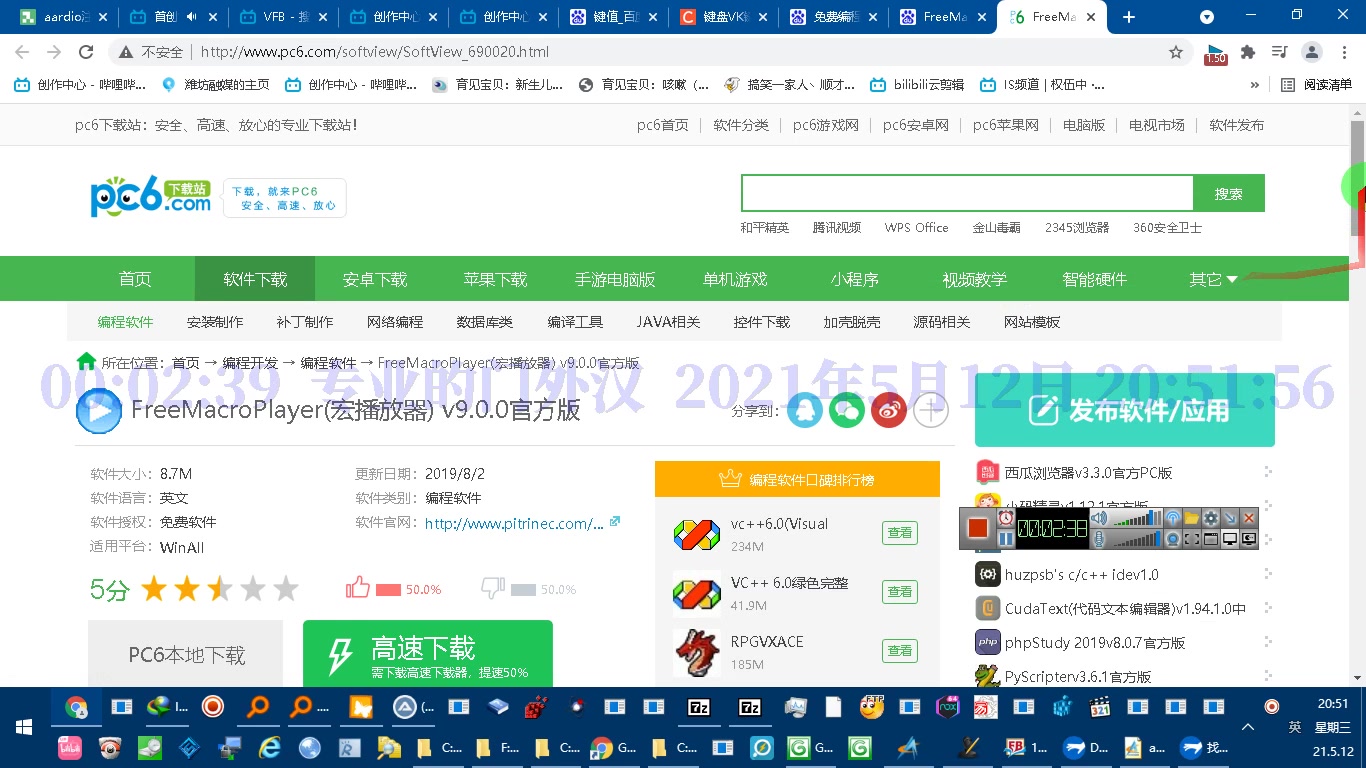Adjust the recorder's speaker volume level bars
This screenshot has height=768, width=1366.
click(1137, 518)
